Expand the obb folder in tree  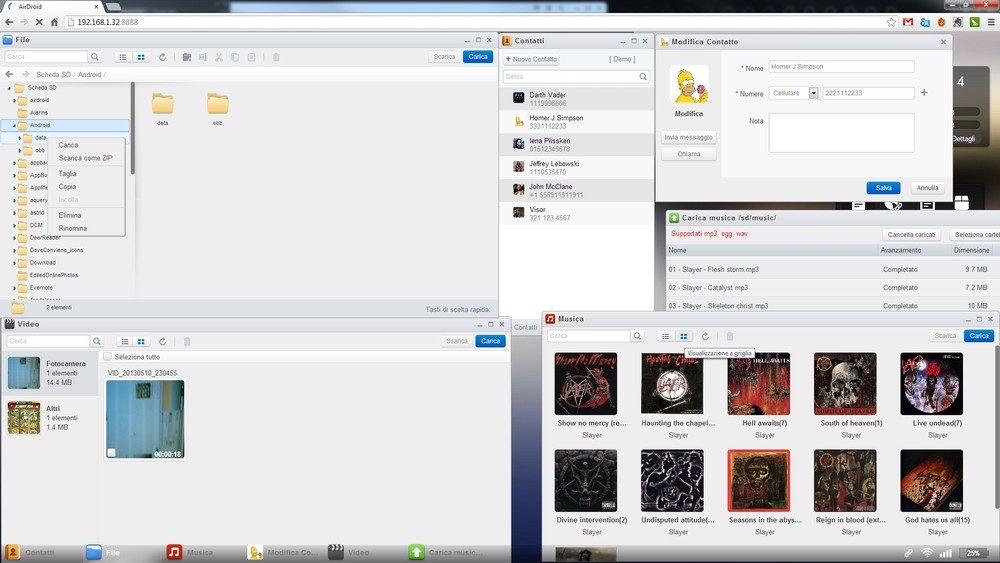pyautogui.click(x=20, y=150)
